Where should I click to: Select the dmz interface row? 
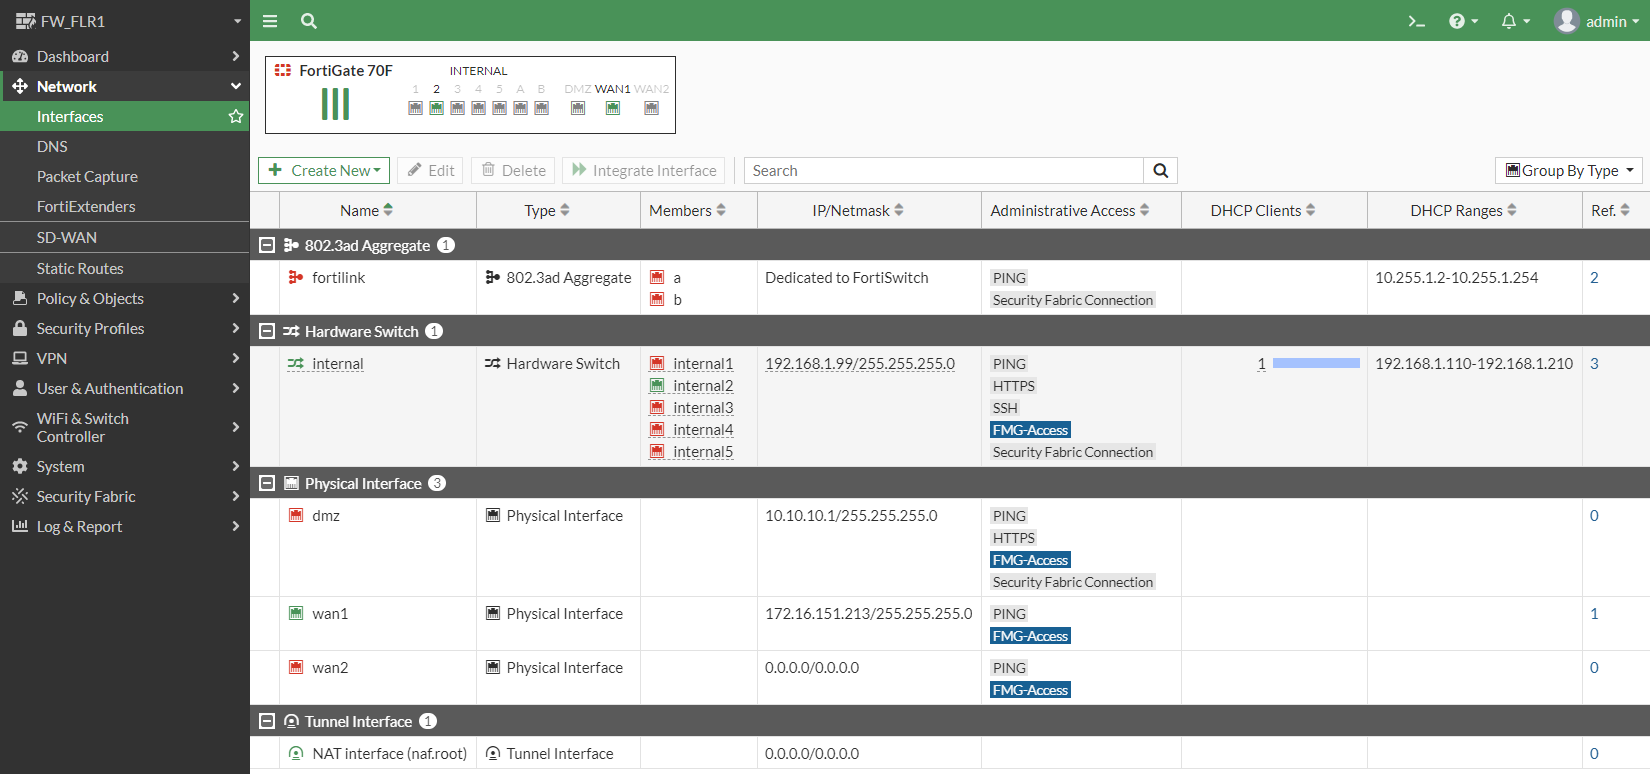click(x=949, y=548)
